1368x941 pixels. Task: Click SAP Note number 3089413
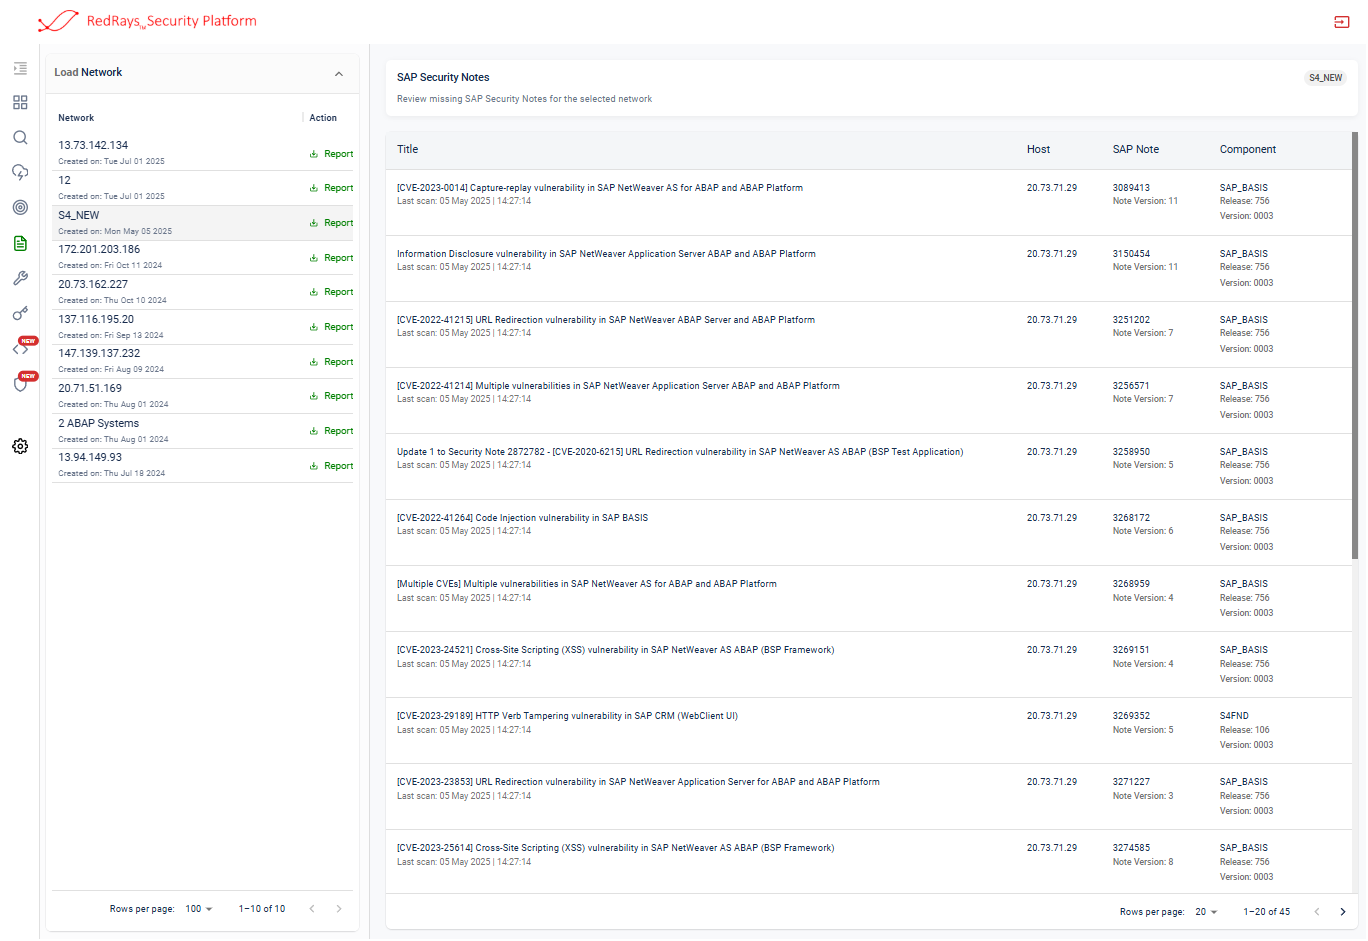click(x=1131, y=188)
